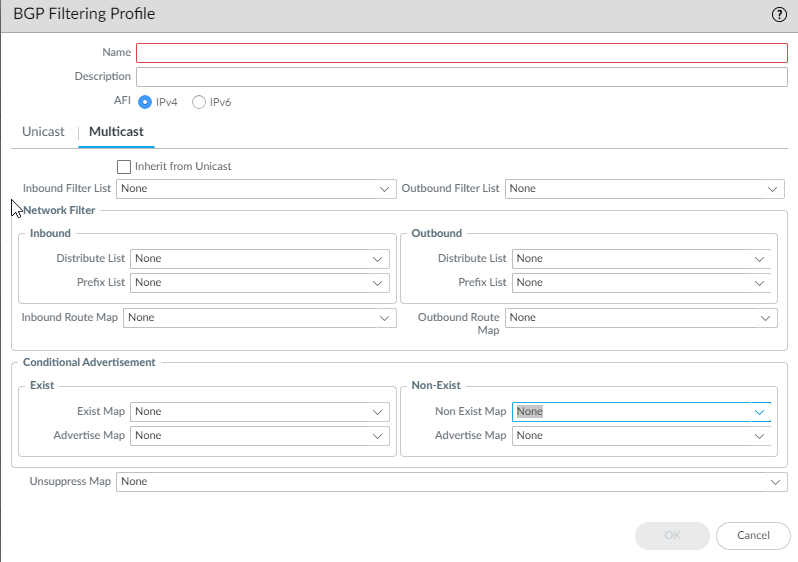Click the Description input field
The image size is (798, 562).
(461, 77)
